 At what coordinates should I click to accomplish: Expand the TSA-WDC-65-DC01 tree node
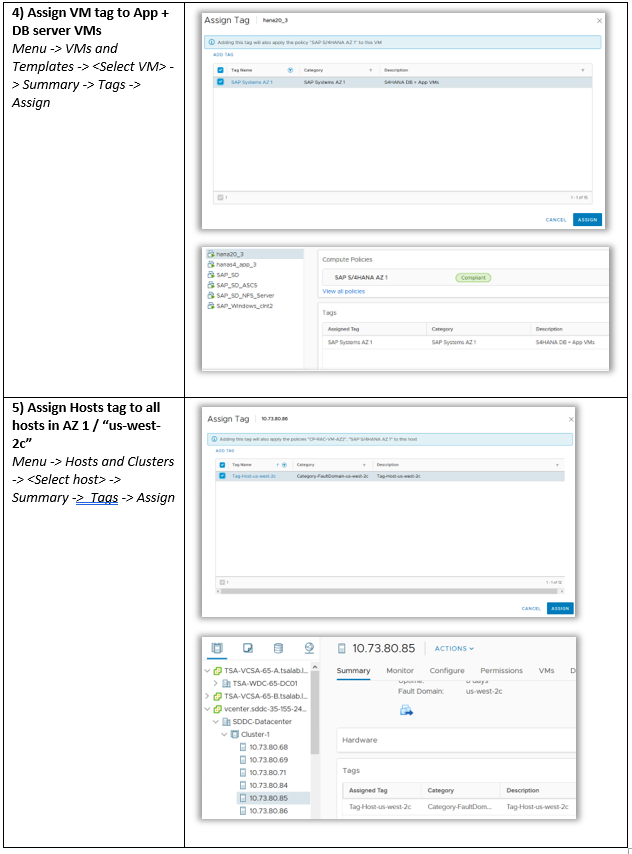click(215, 683)
